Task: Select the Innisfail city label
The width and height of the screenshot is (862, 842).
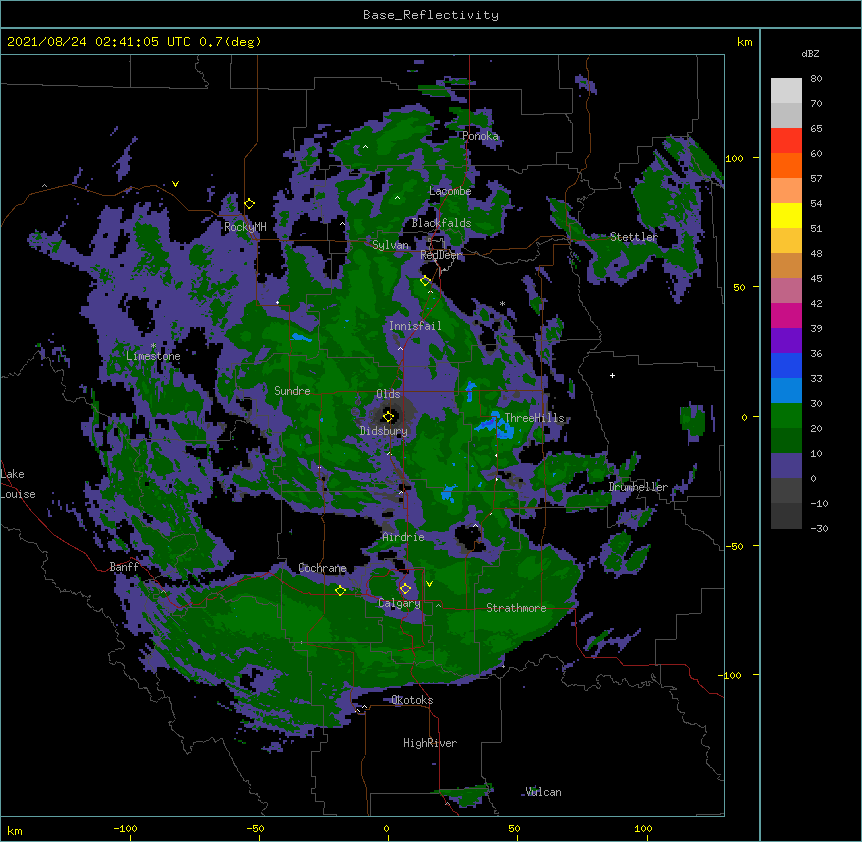Action: 415,326
